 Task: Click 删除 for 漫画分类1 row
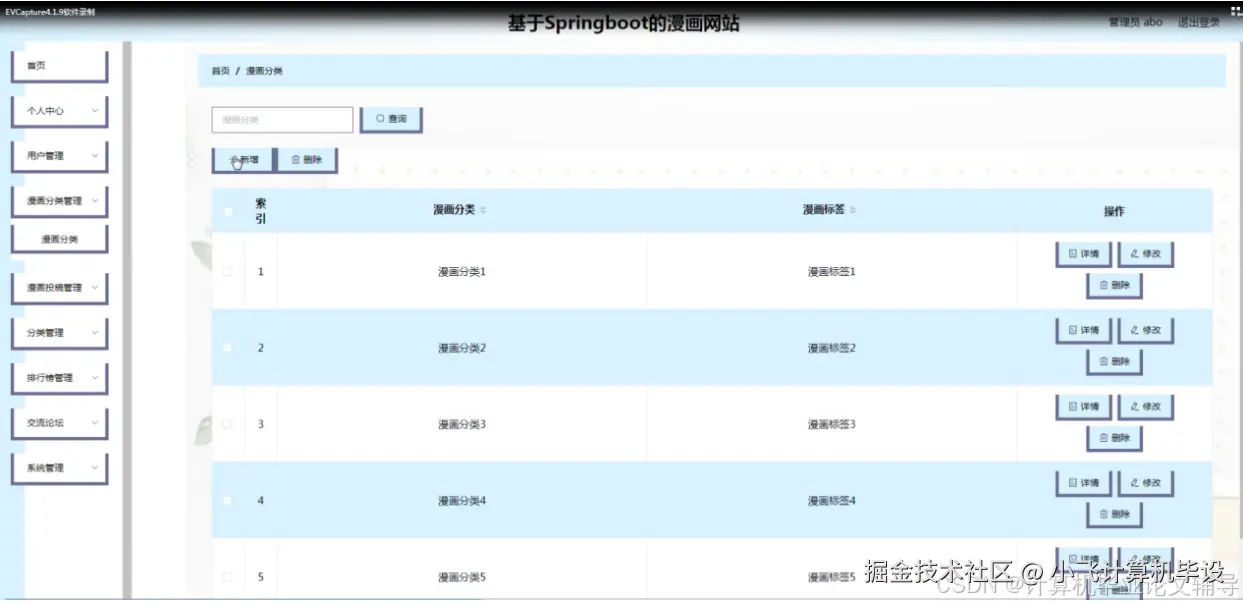coord(1115,286)
